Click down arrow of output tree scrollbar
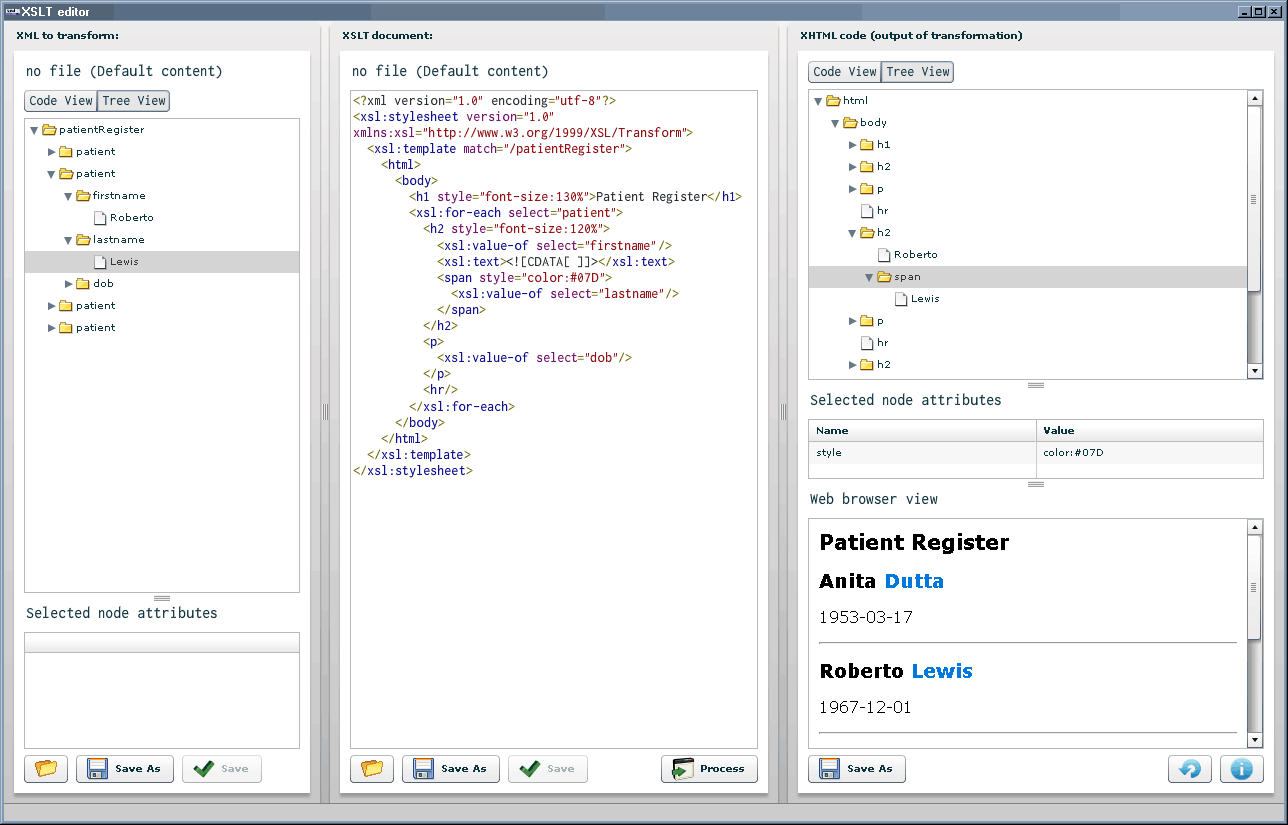Image resolution: width=1288 pixels, height=825 pixels. 1255,372
